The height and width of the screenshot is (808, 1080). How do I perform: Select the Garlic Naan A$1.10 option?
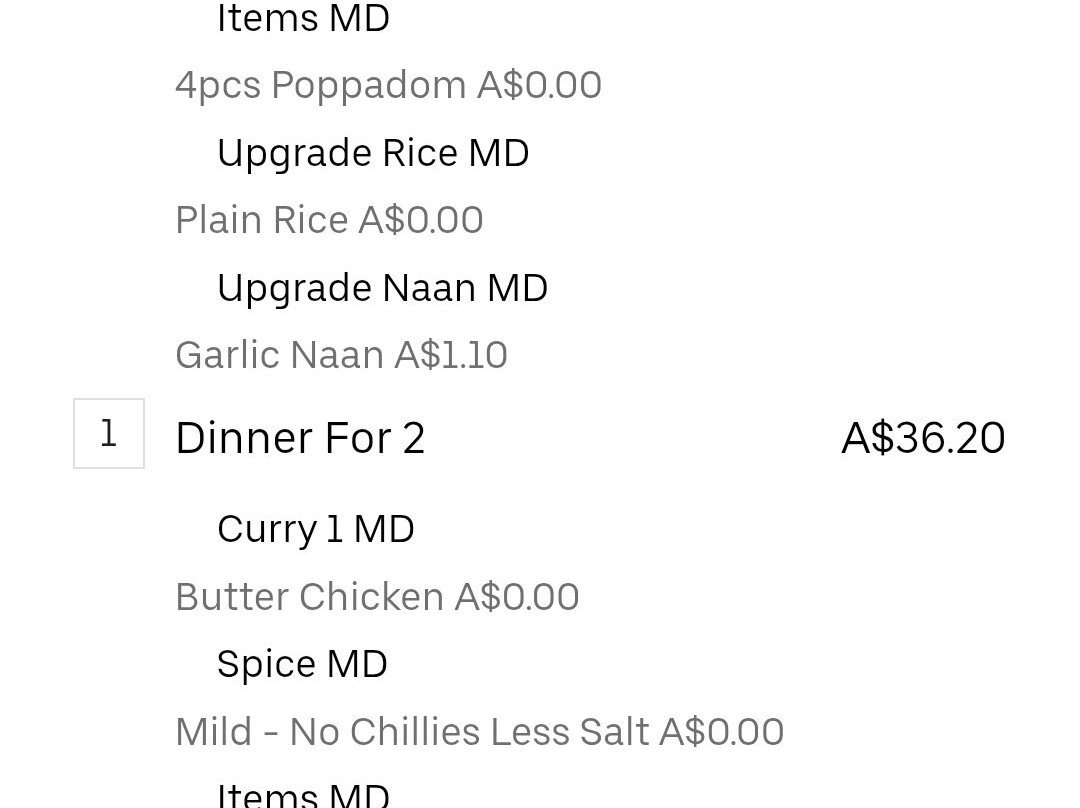342,355
